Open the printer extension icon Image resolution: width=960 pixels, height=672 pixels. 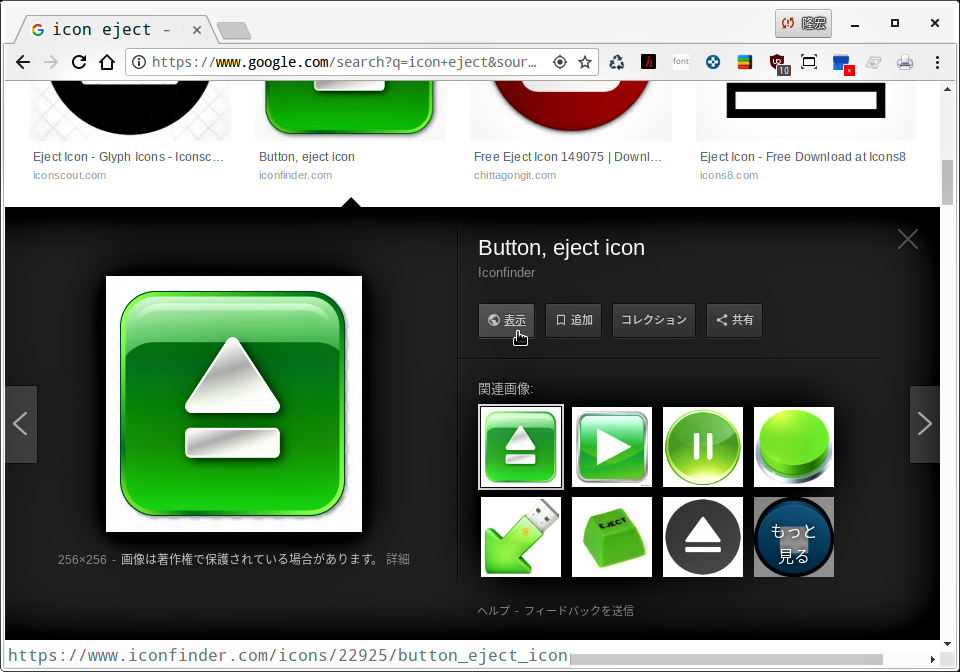pos(905,62)
